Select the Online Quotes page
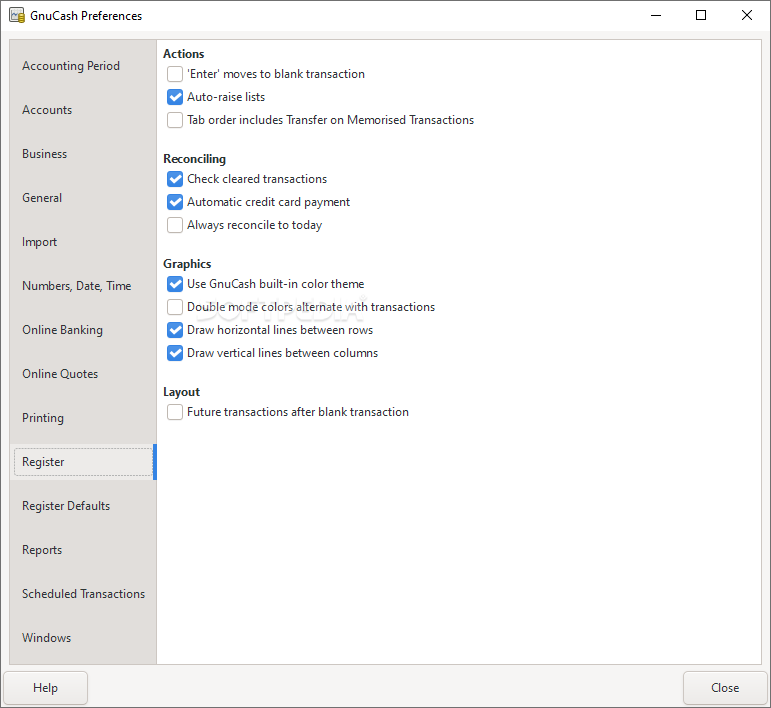Screen dimensions: 771x708 click(x=83, y=374)
